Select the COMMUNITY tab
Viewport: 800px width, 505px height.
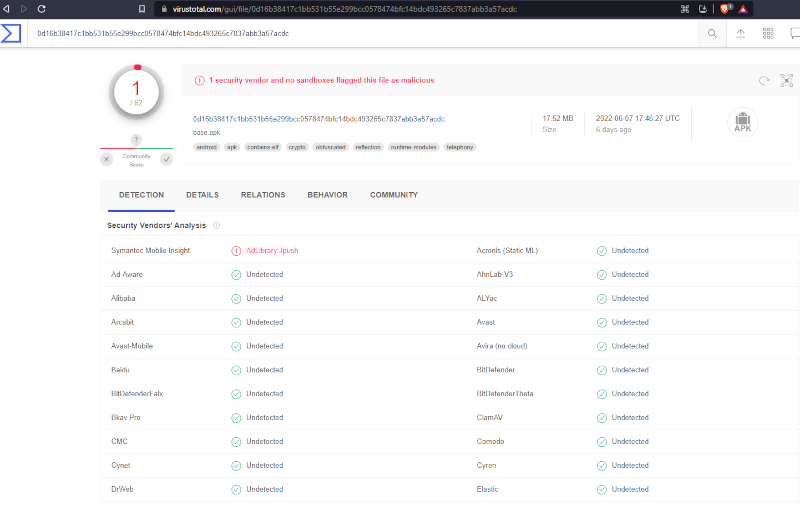[393, 195]
